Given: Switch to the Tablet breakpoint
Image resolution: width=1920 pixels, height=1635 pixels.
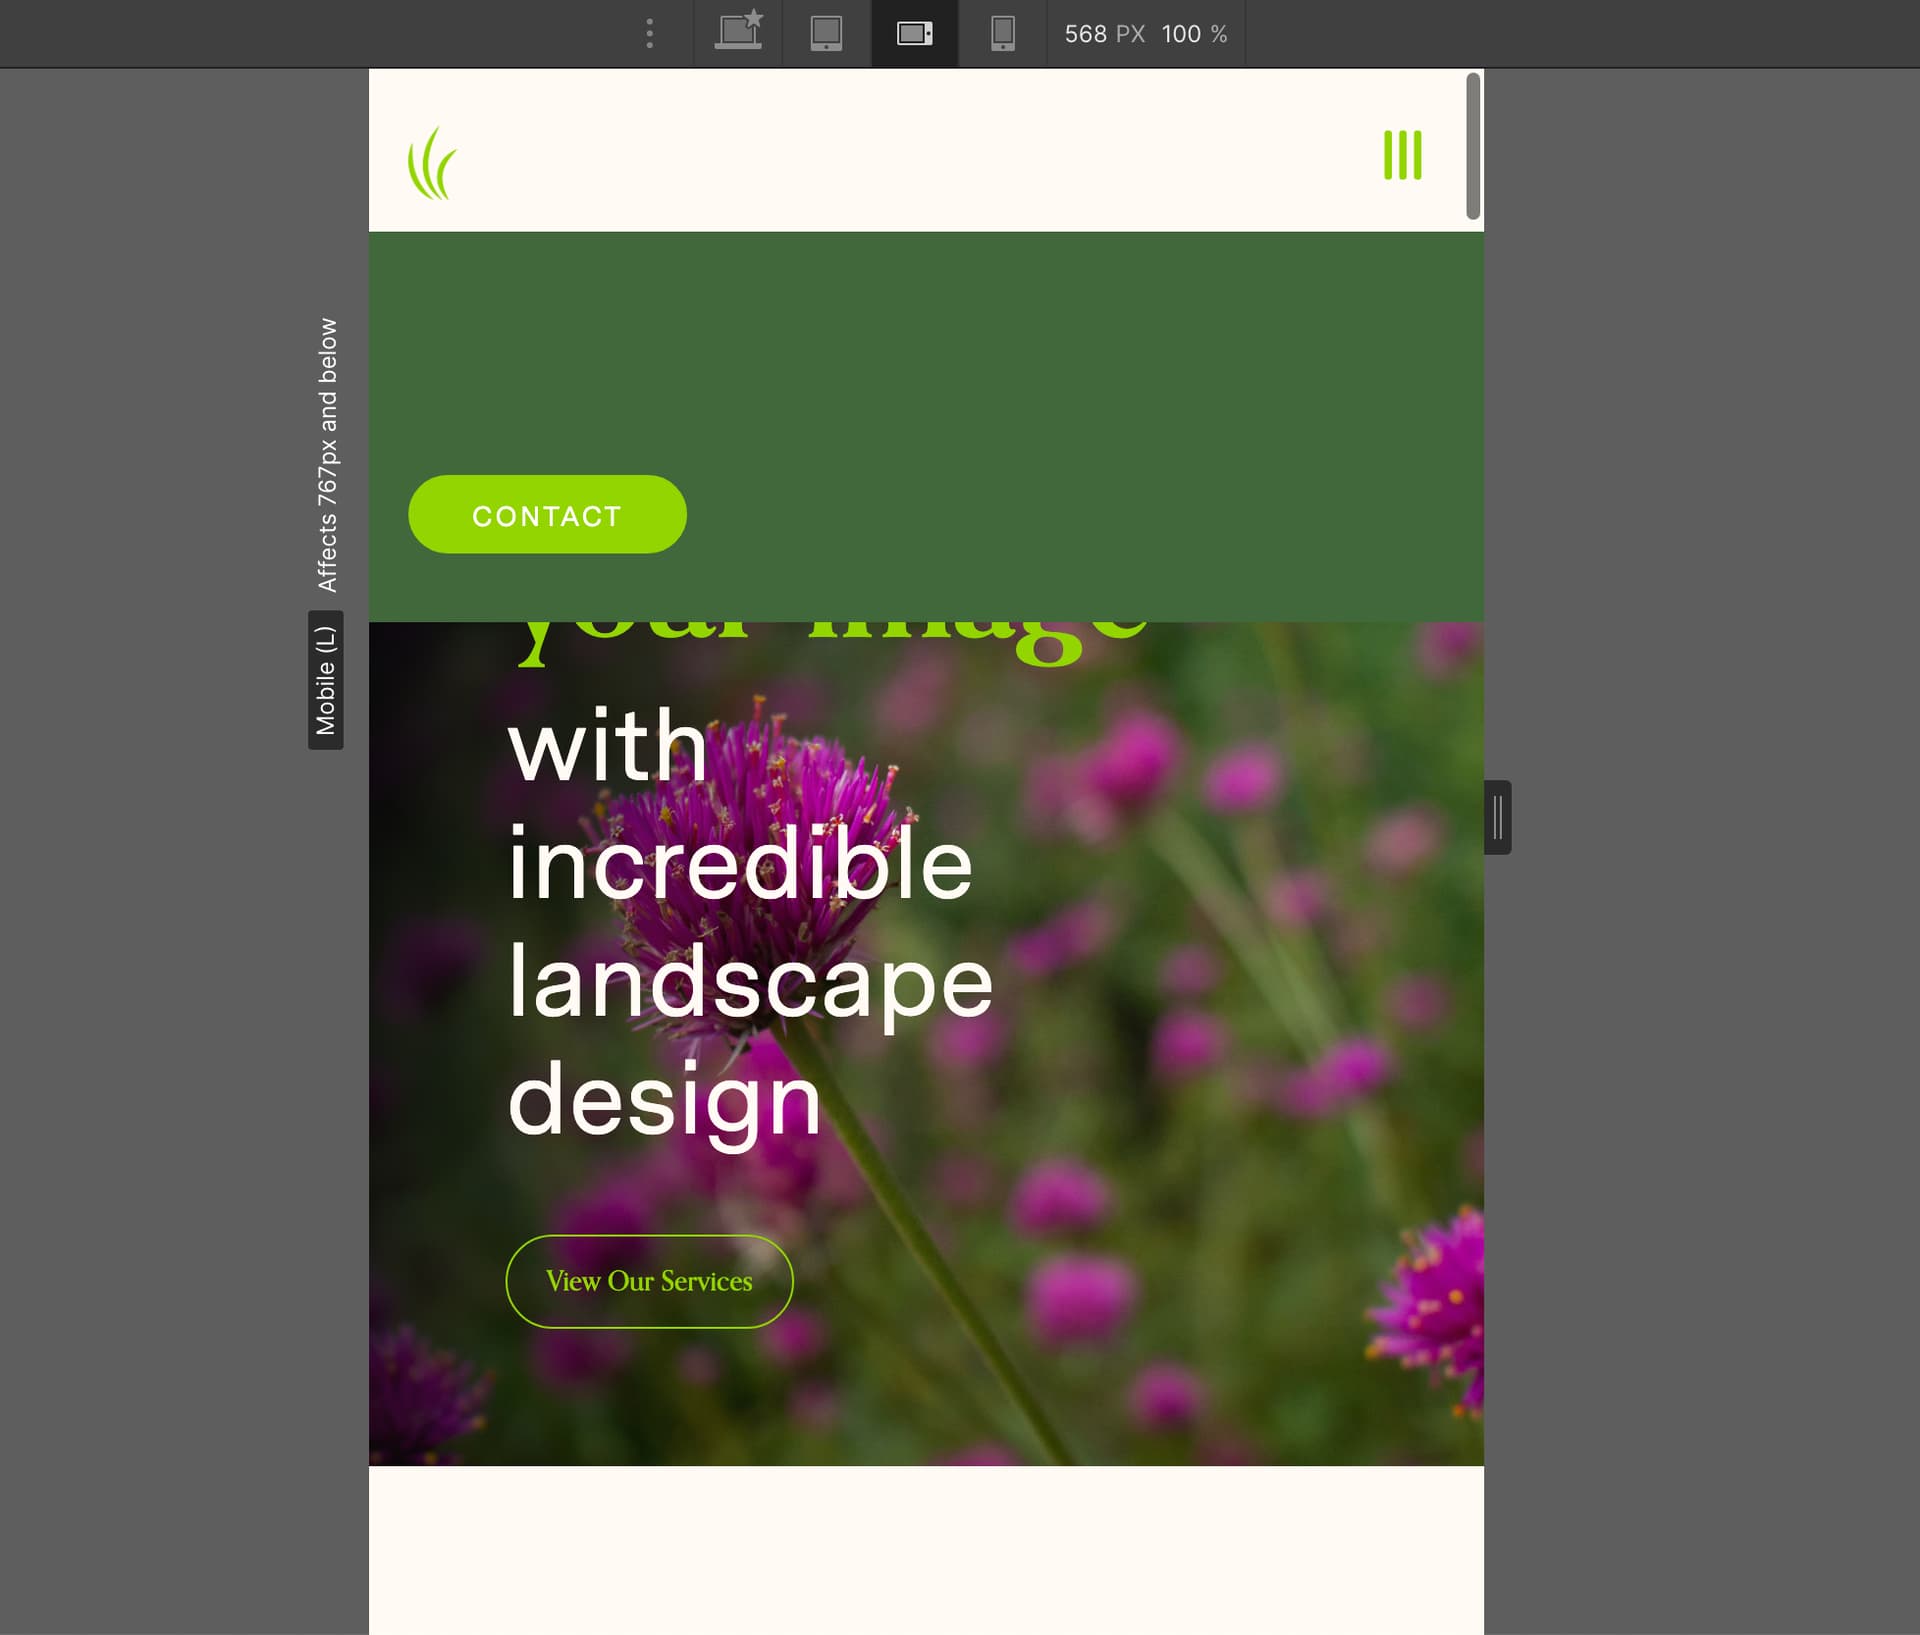Looking at the screenshot, I should coord(826,33).
